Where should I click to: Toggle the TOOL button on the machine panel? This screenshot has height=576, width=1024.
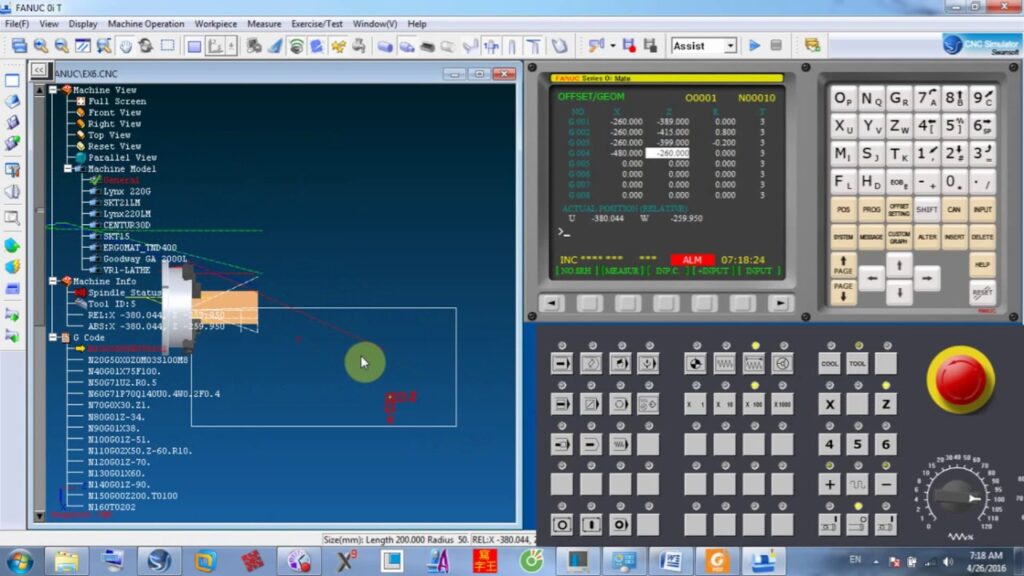point(856,364)
